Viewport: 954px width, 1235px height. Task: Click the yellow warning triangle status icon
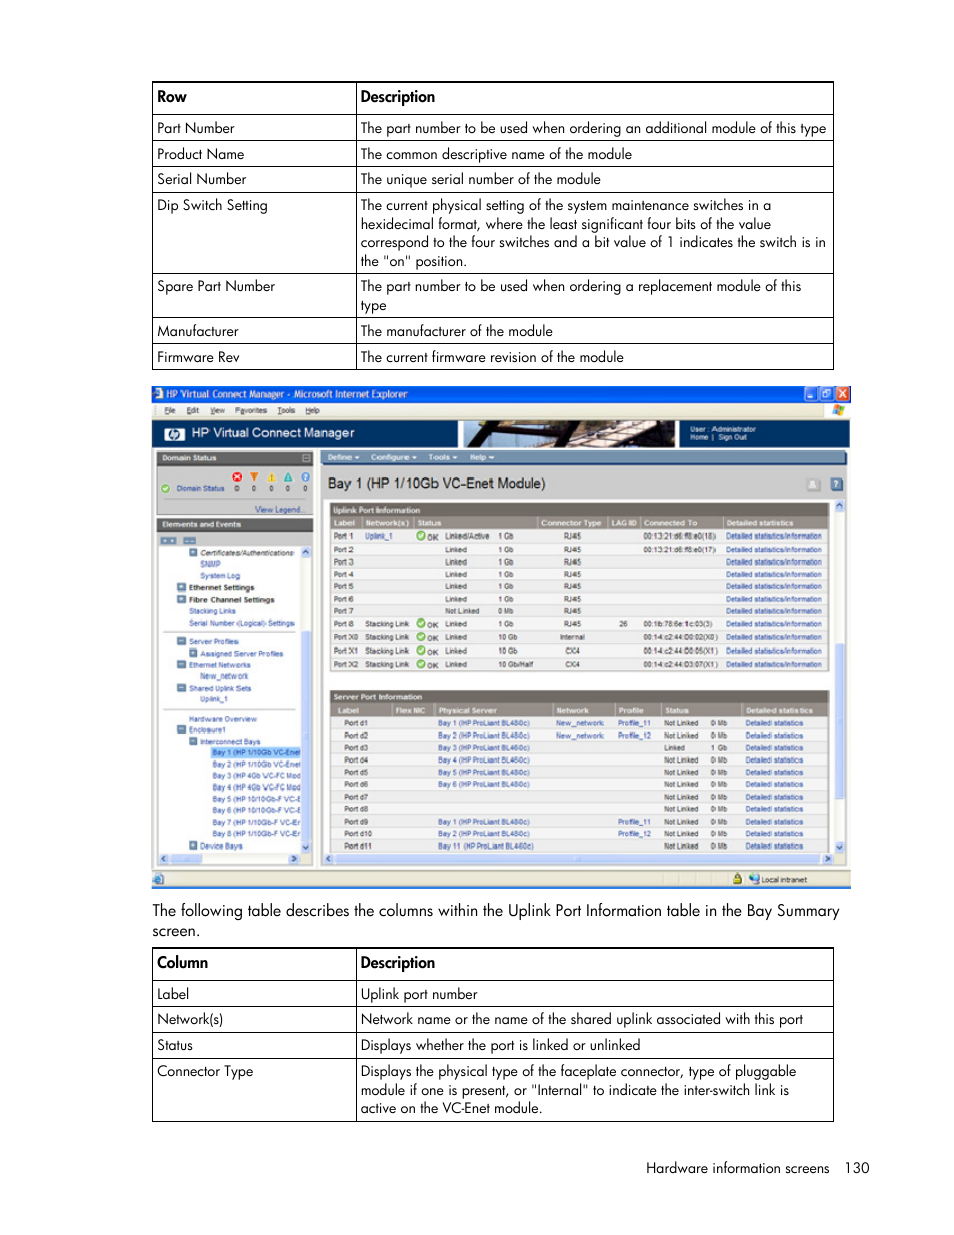click(x=271, y=477)
